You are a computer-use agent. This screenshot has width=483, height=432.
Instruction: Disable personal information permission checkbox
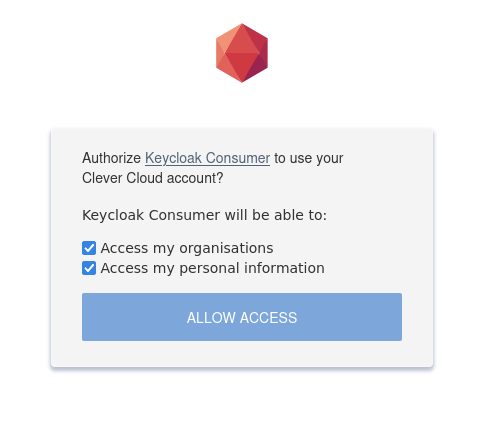89,268
